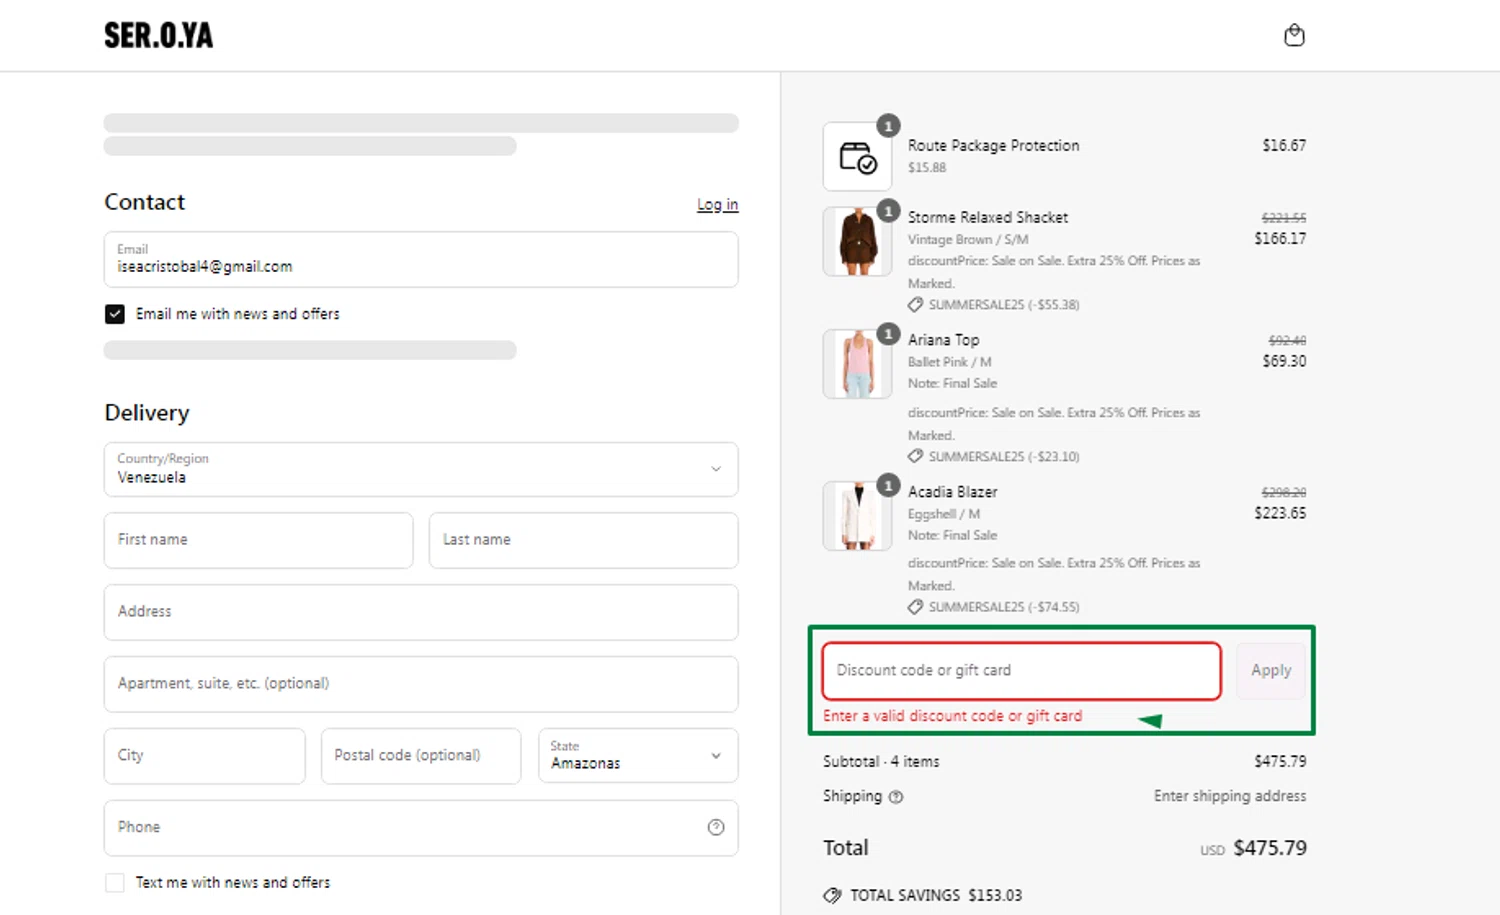Focus the Address field

[x=421, y=612]
